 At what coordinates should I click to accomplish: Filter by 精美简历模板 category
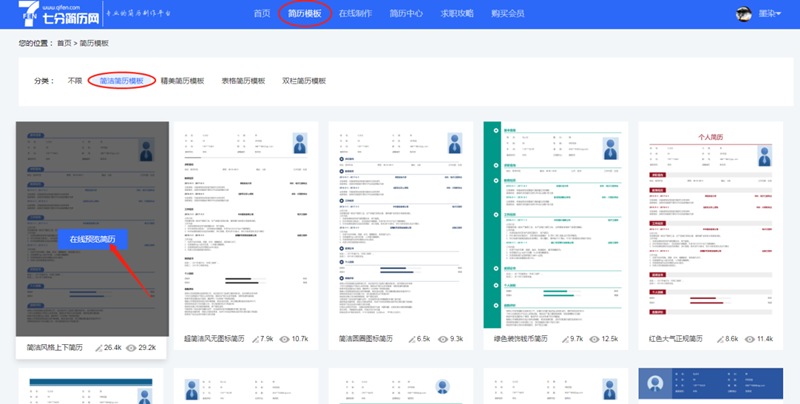click(x=183, y=81)
